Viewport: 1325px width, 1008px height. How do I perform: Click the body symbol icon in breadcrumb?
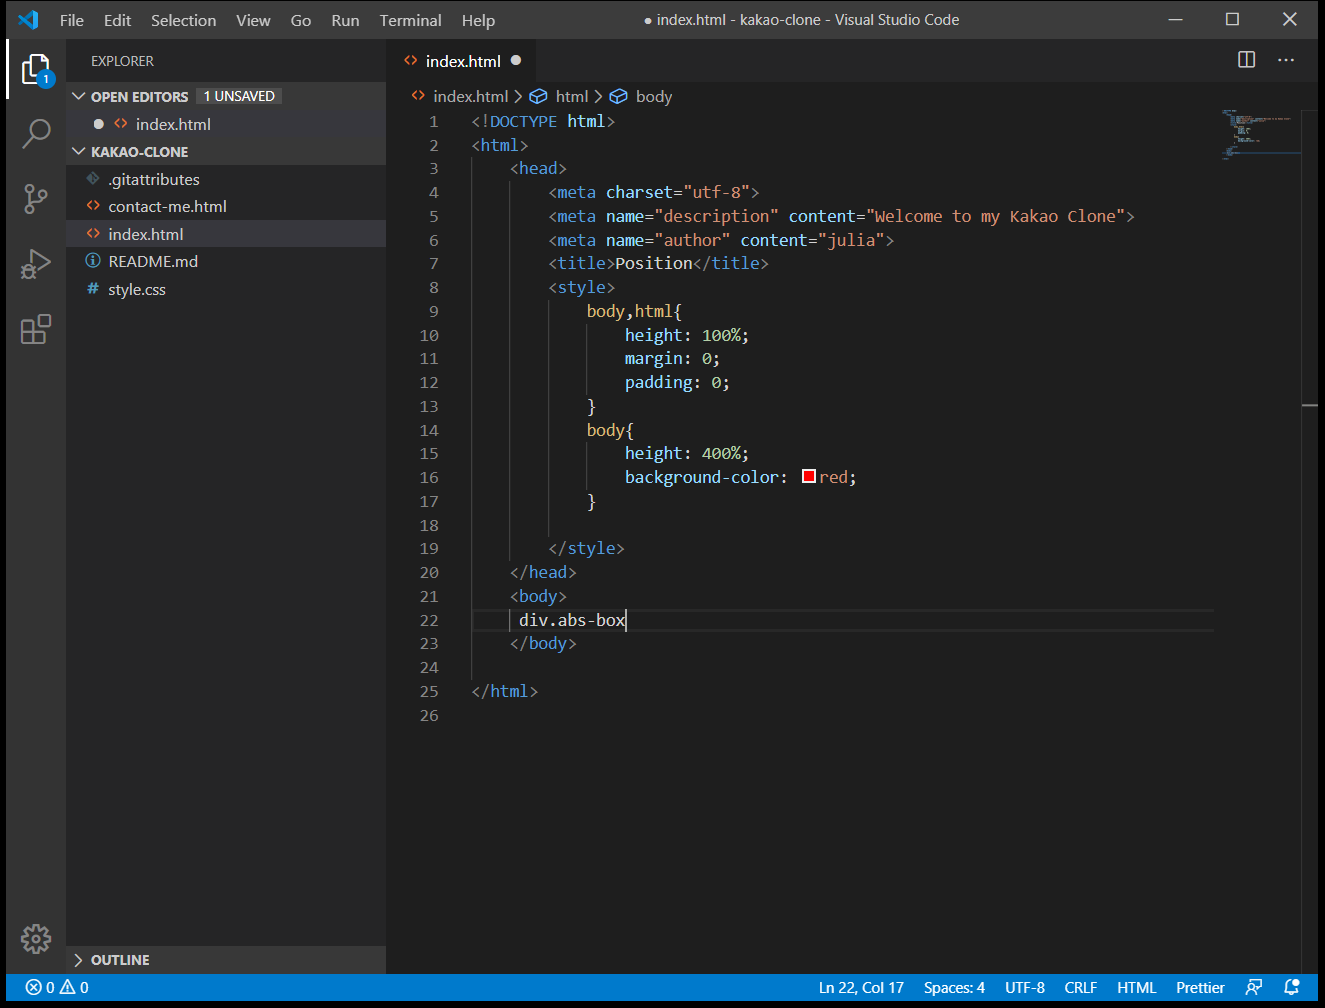coord(618,96)
